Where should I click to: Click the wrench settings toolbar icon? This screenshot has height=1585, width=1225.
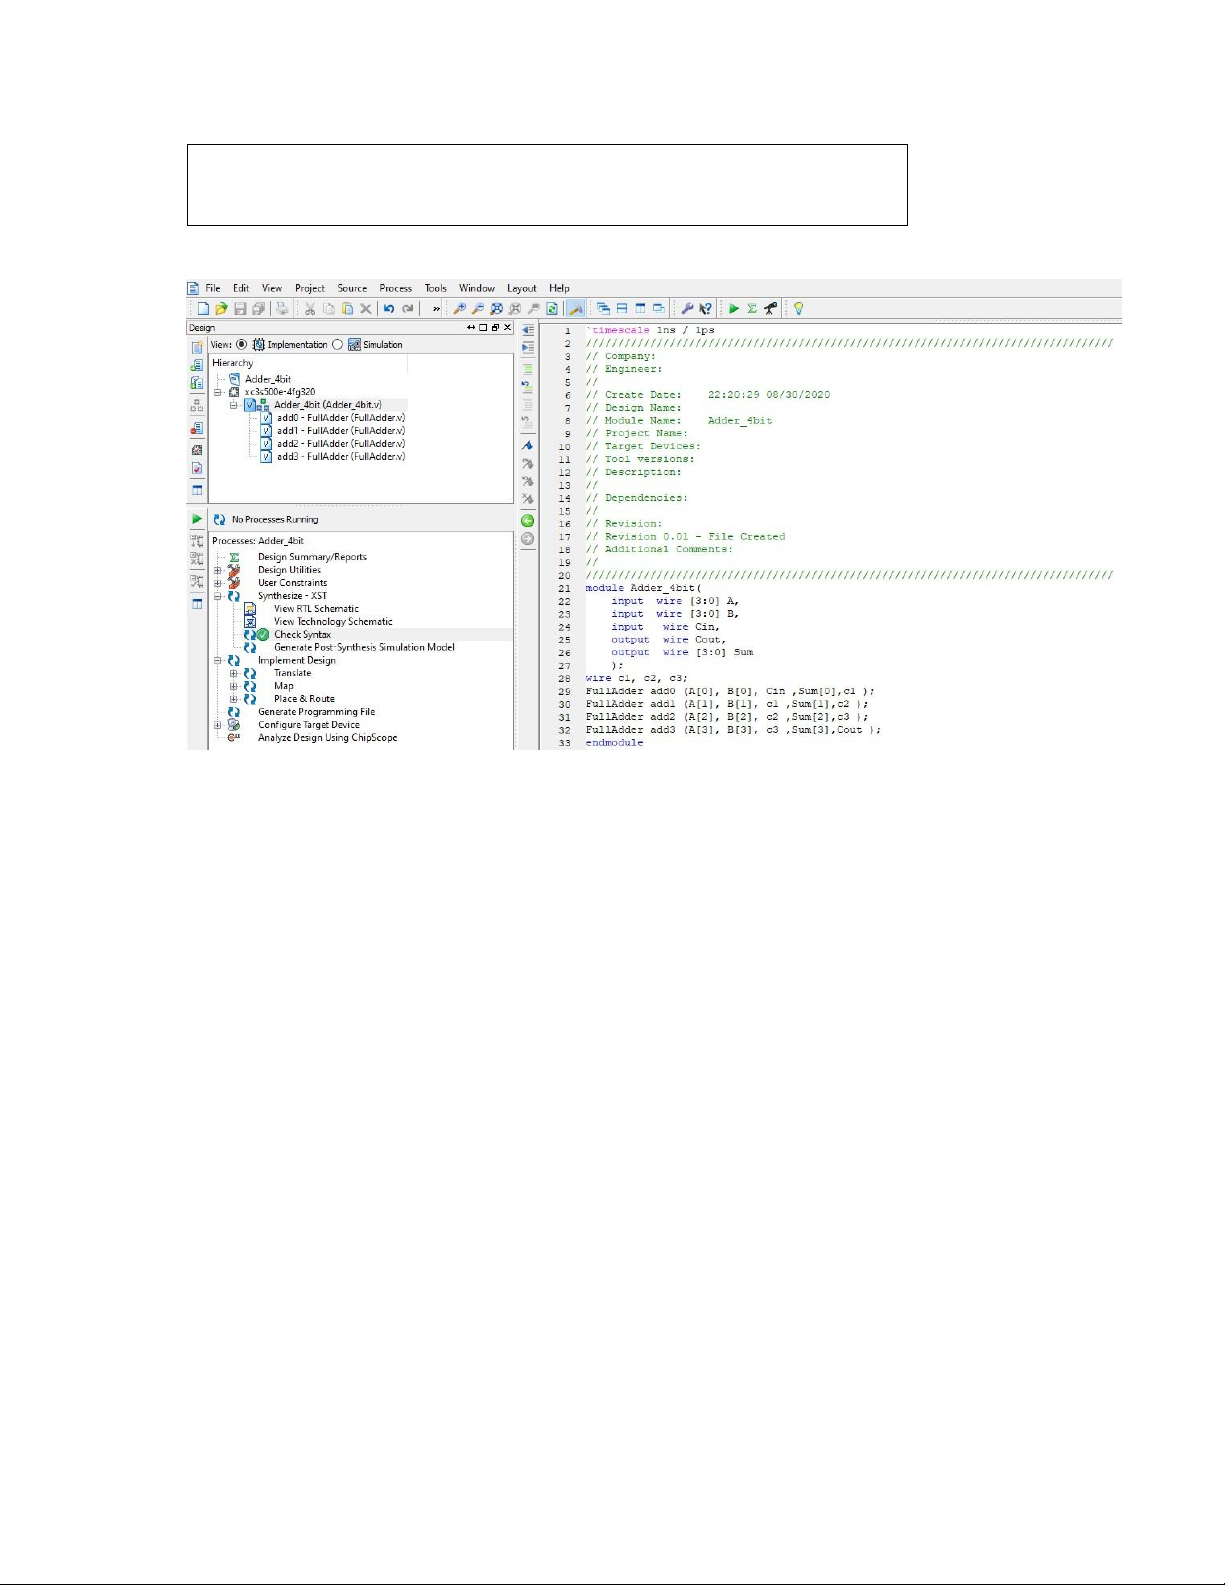(x=687, y=309)
